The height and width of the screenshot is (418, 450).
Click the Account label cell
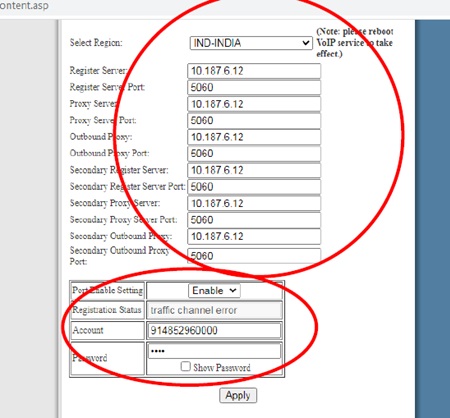pos(107,330)
